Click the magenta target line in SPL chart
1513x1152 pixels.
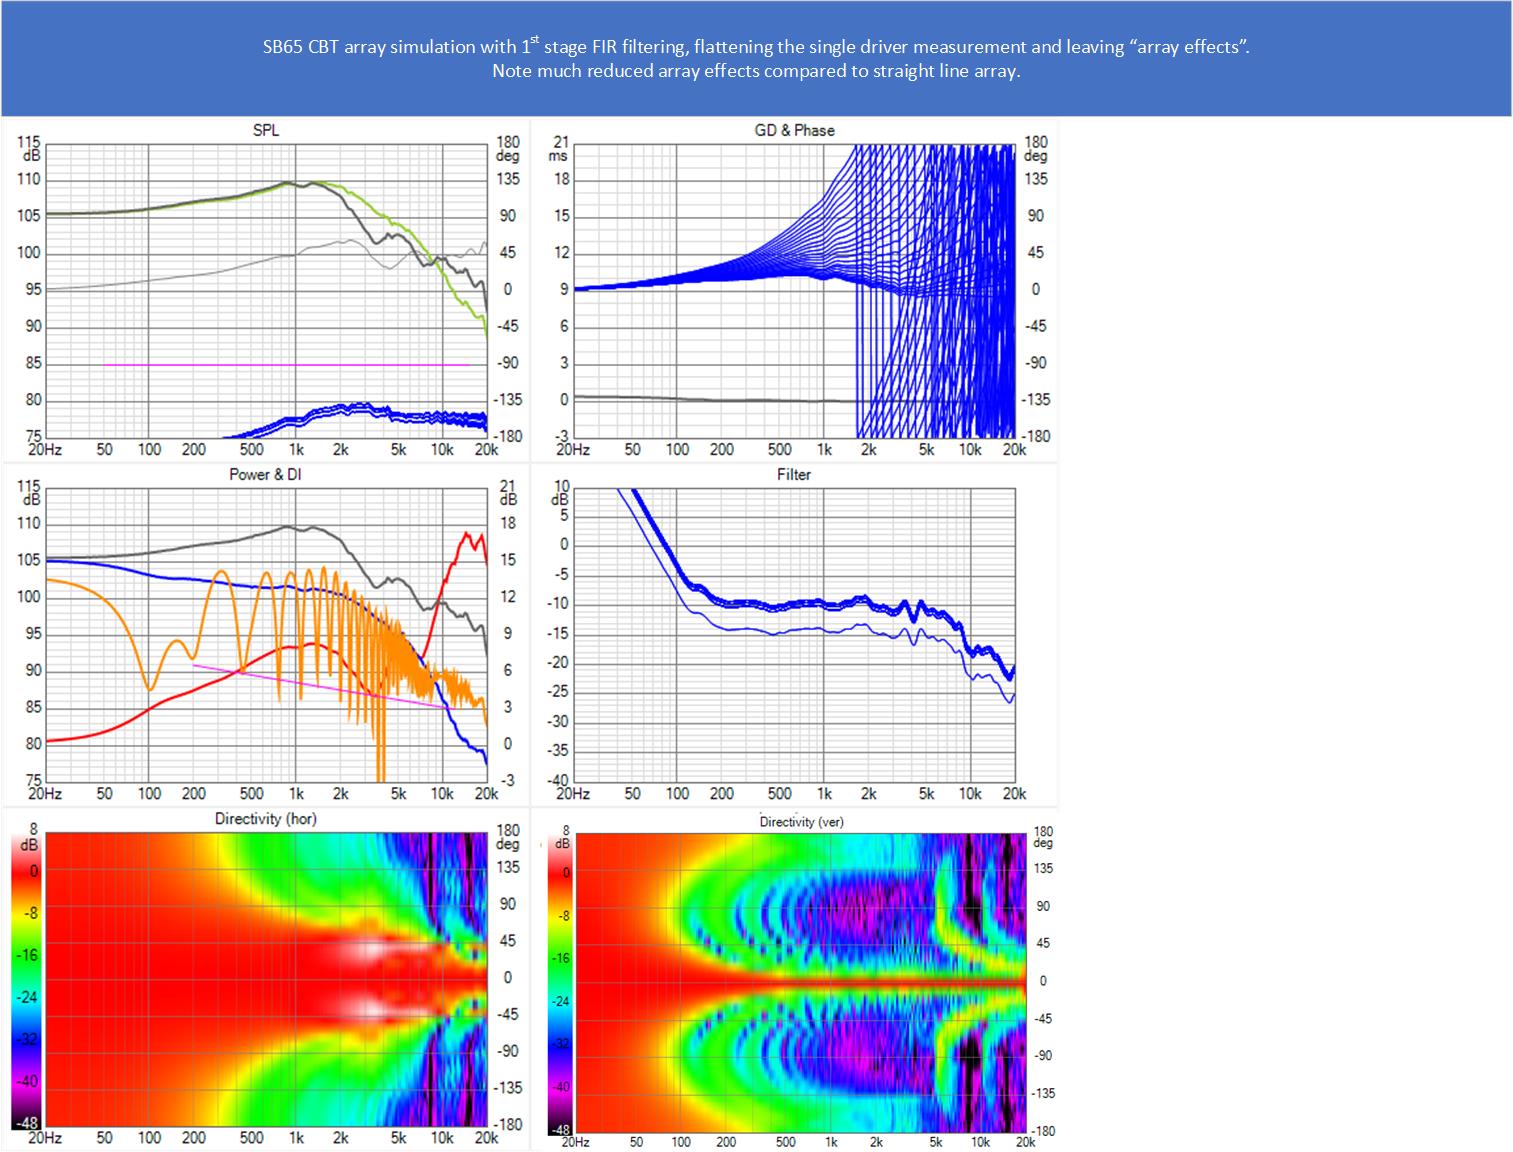[x=286, y=365]
